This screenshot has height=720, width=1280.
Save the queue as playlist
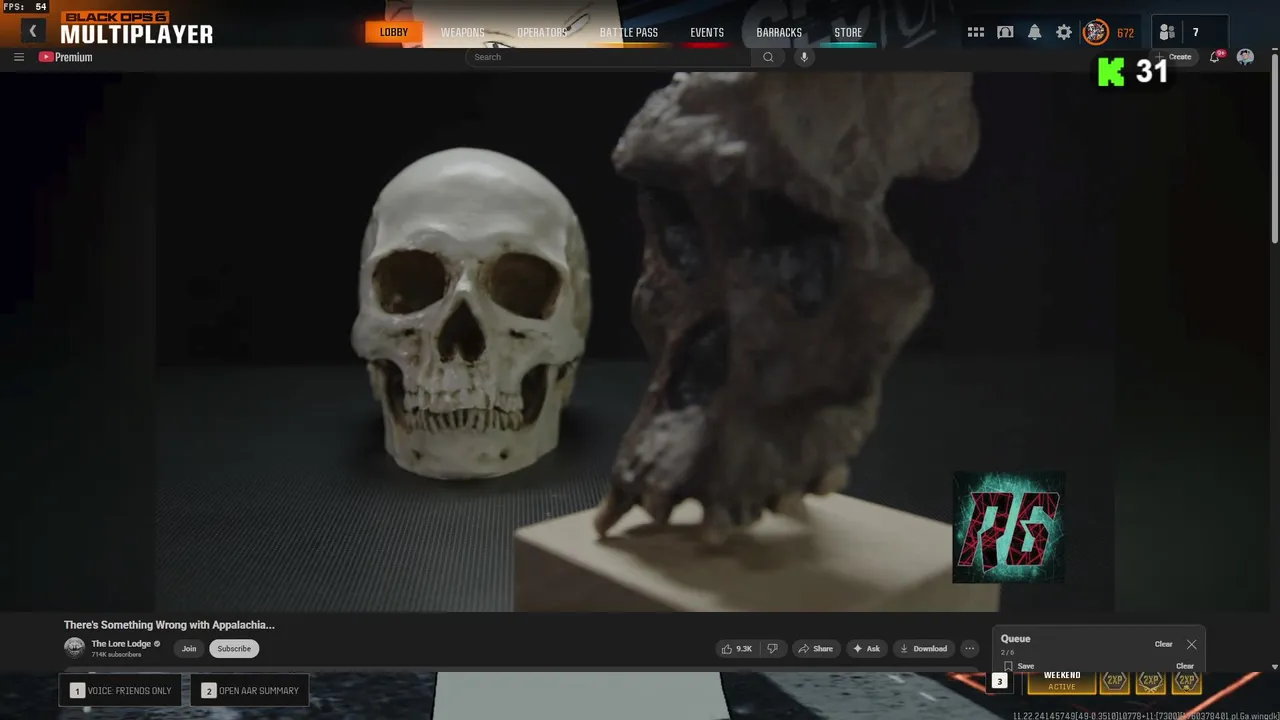(x=1020, y=666)
